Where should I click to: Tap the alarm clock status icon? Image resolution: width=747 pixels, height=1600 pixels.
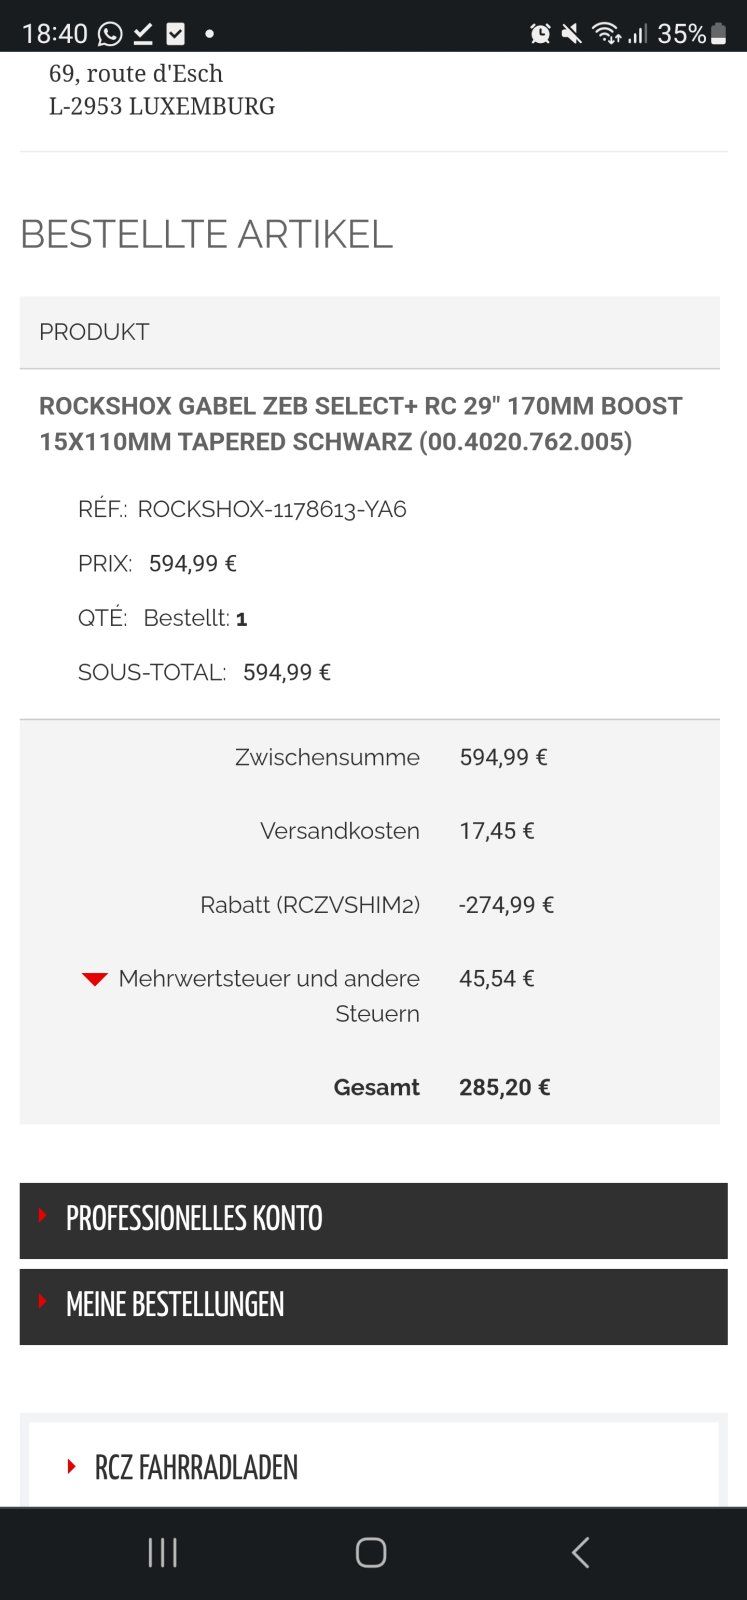click(540, 34)
